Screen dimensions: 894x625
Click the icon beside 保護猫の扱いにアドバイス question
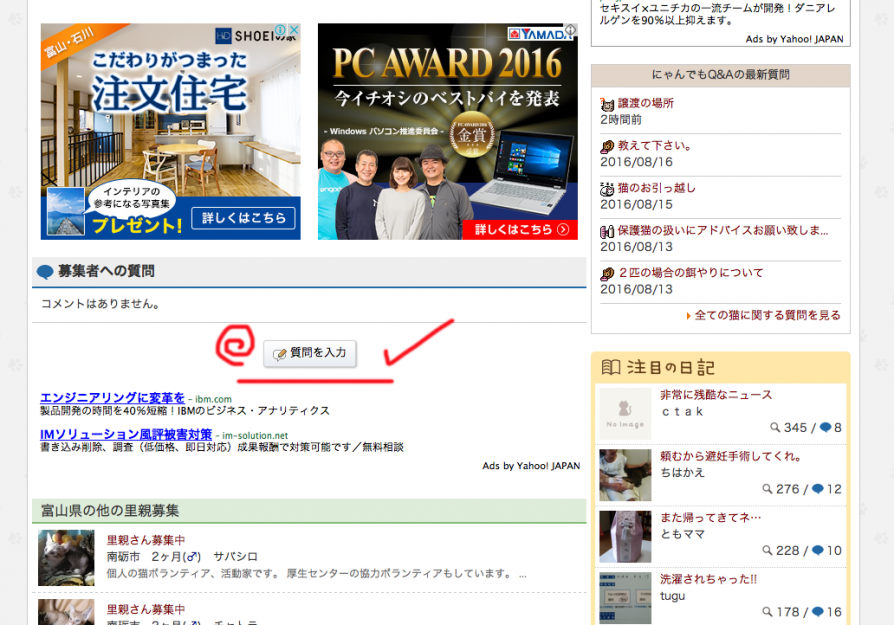tap(607, 231)
